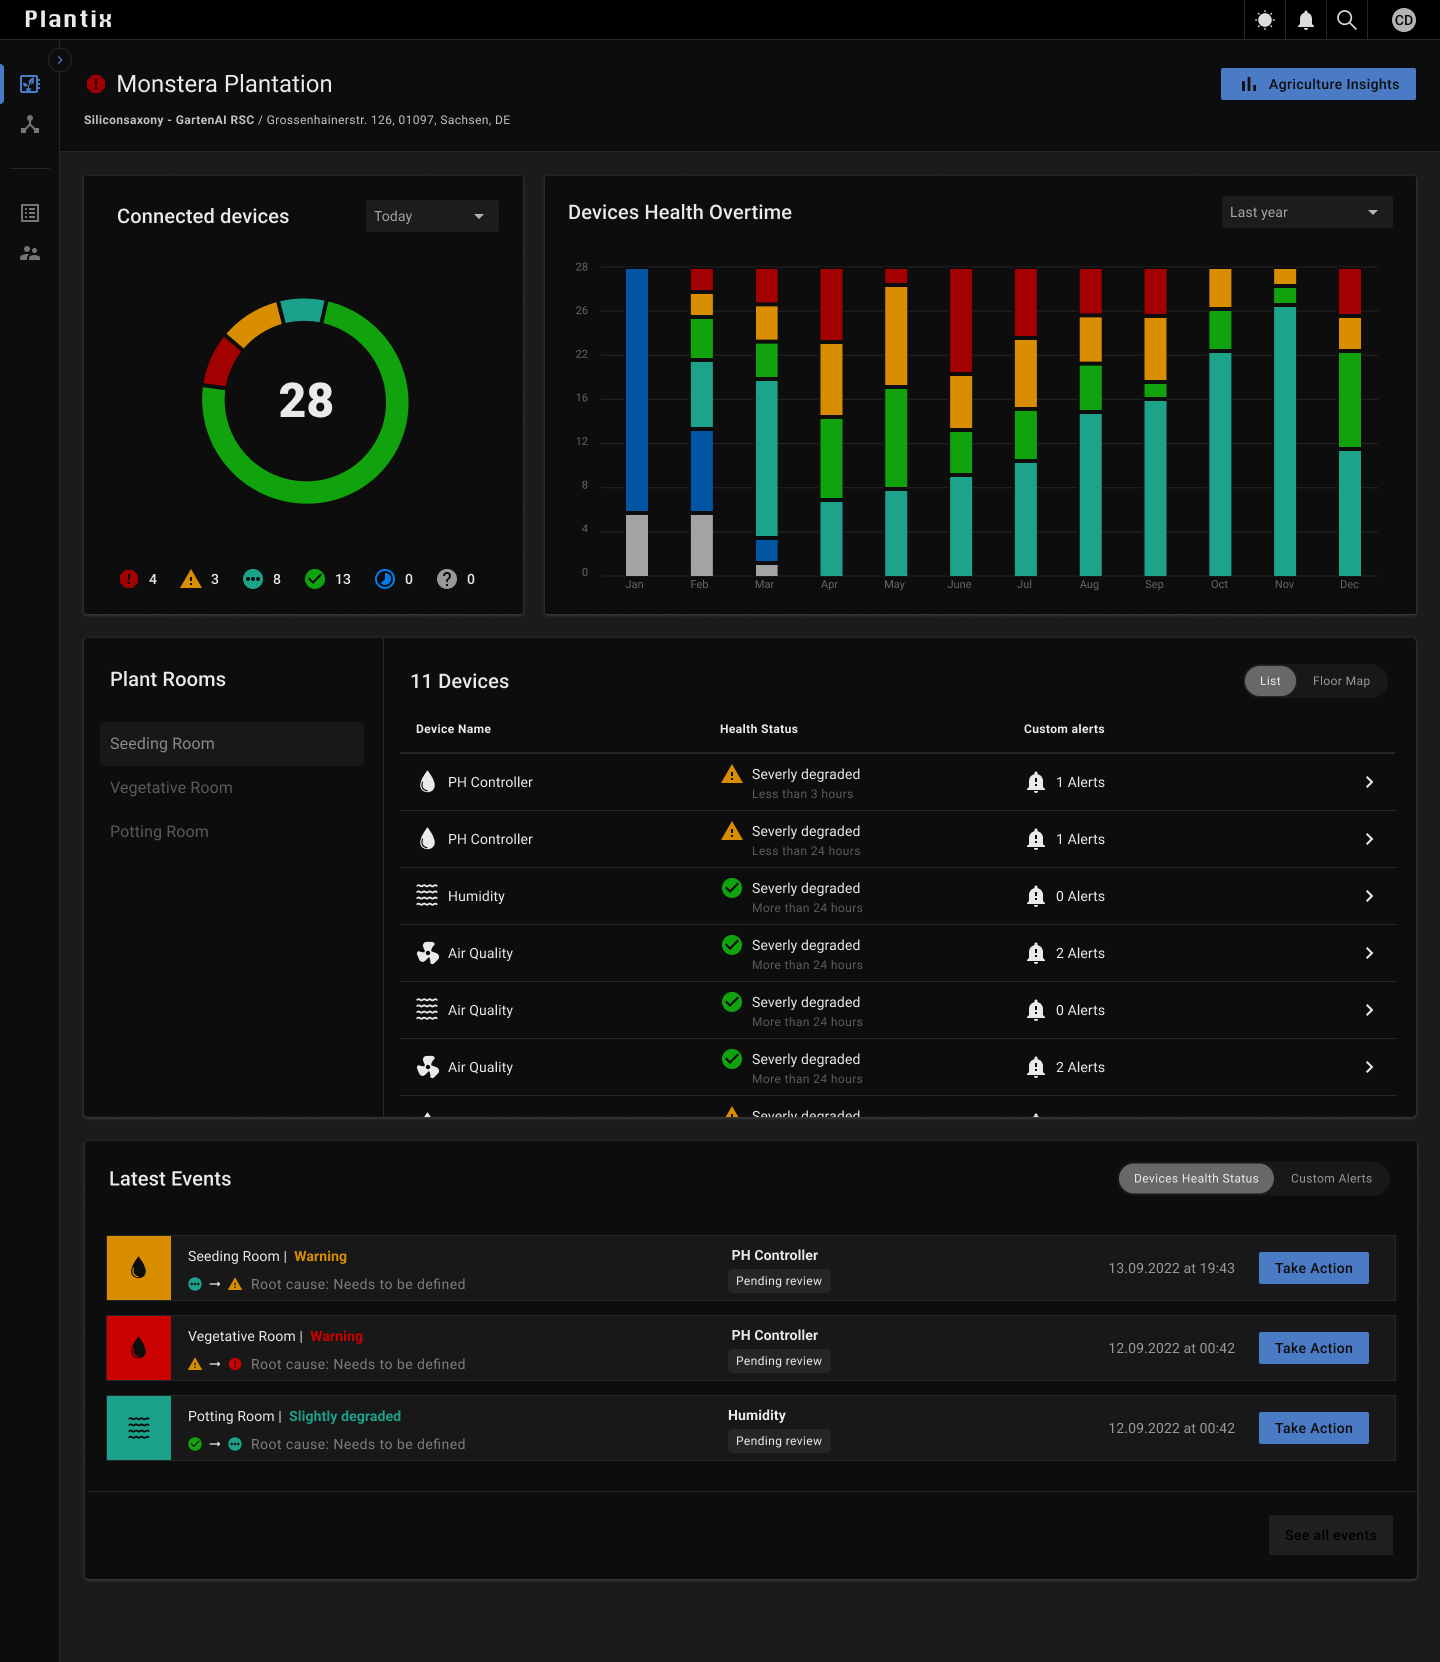Click the unknown question mark status icon
The height and width of the screenshot is (1662, 1440).
point(447,579)
